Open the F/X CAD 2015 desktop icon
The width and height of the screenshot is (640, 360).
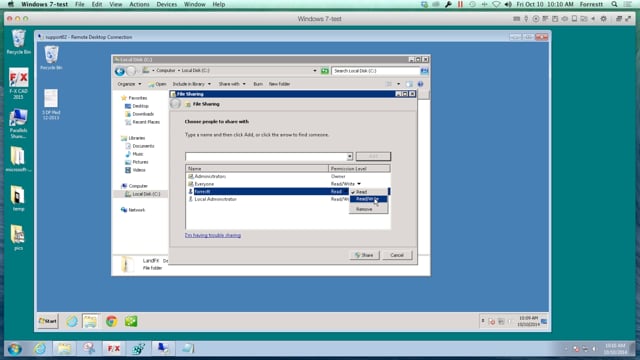pyautogui.click(x=18, y=84)
